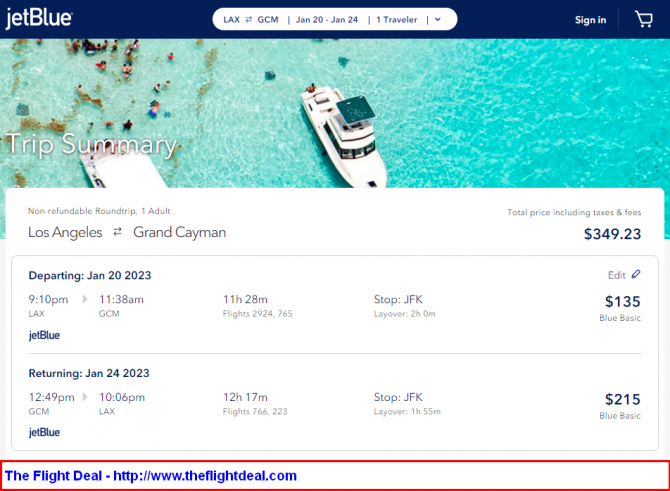This screenshot has width=670, height=491.
Task: Click Flights 766, 223 text
Action: pyautogui.click(x=255, y=412)
